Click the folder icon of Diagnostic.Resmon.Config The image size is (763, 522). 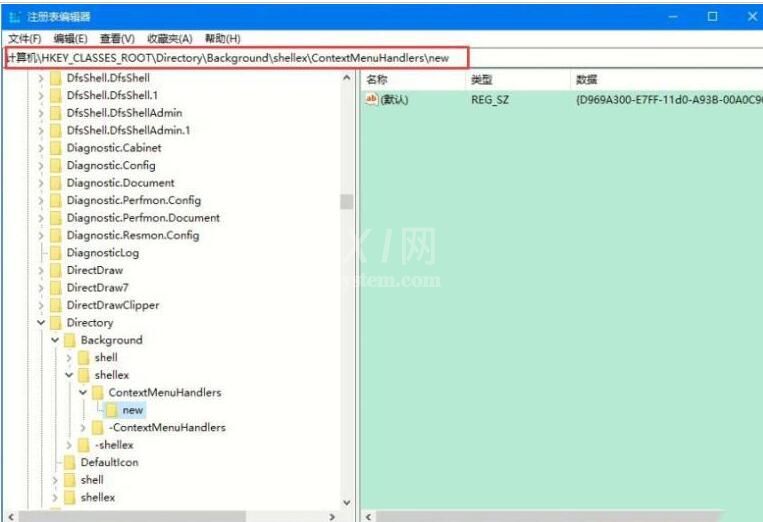pyautogui.click(x=56, y=235)
